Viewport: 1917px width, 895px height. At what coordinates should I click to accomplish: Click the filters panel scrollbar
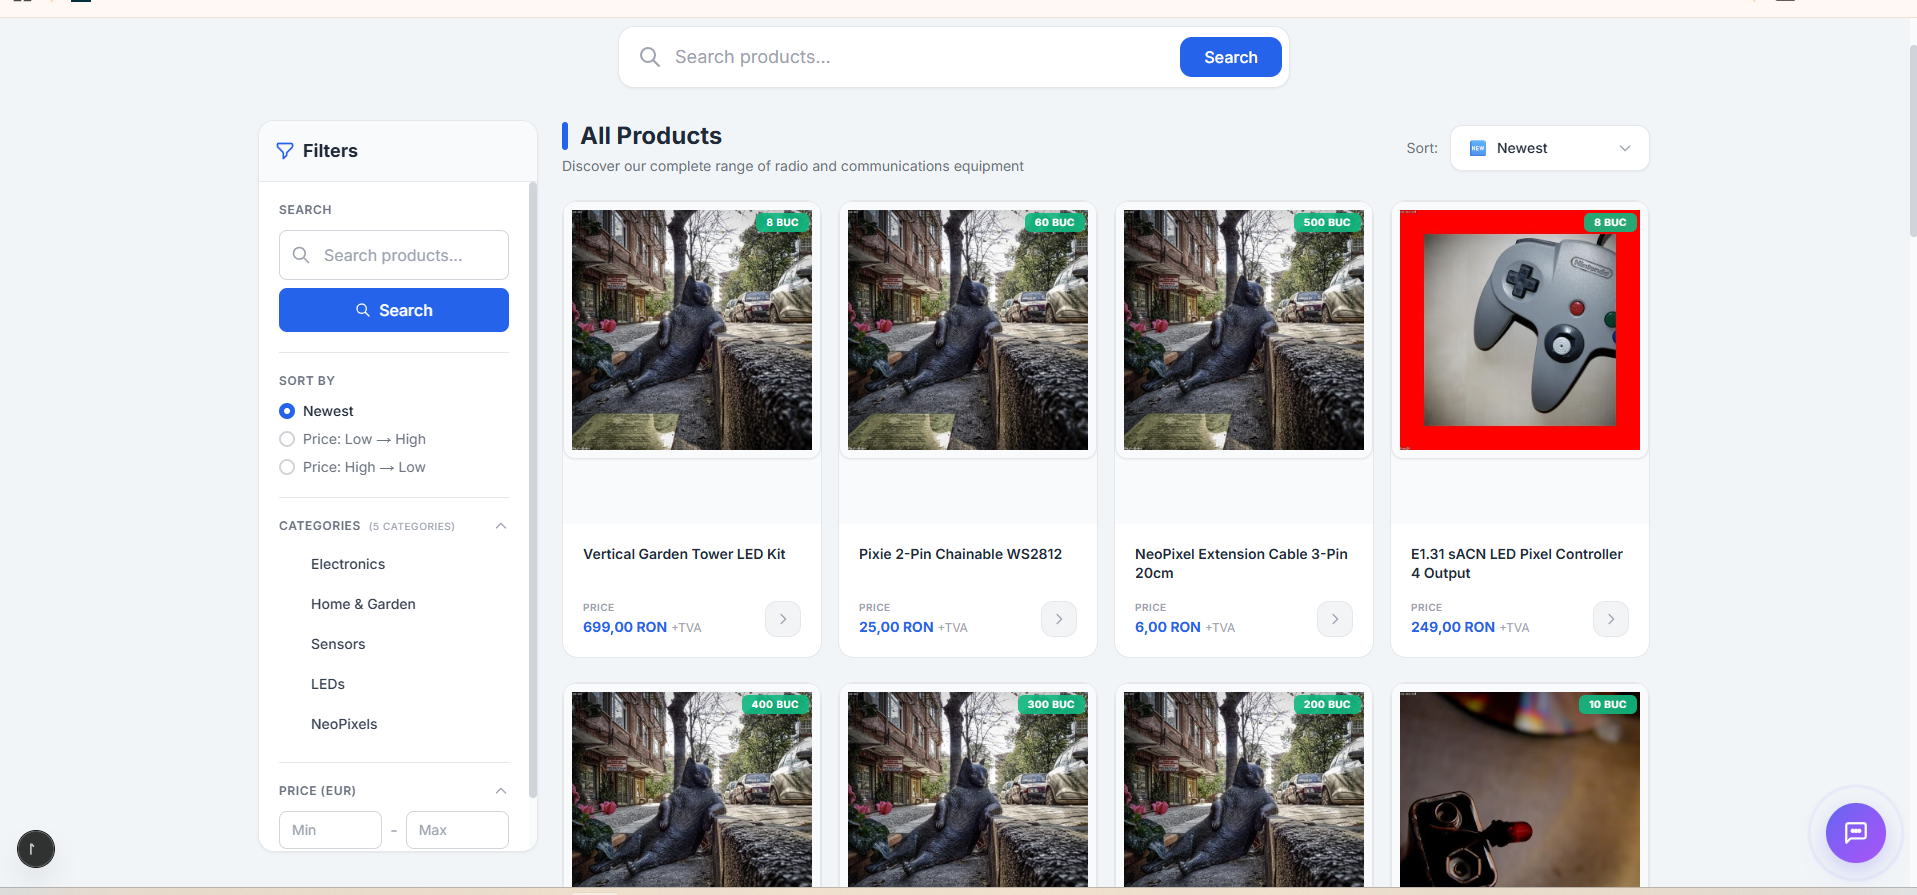(x=533, y=490)
